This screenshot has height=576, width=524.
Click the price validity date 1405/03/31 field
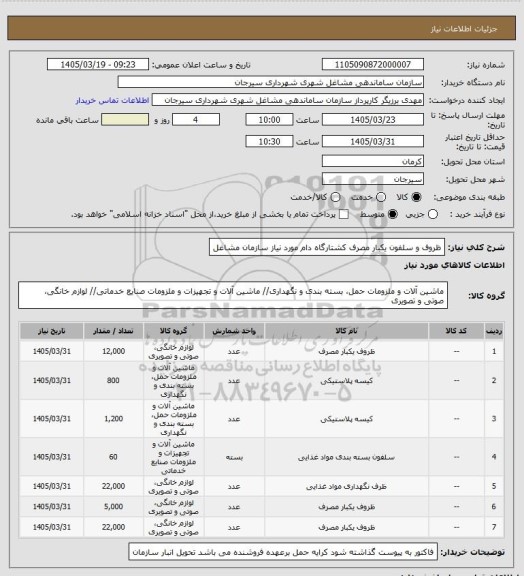[373, 141]
